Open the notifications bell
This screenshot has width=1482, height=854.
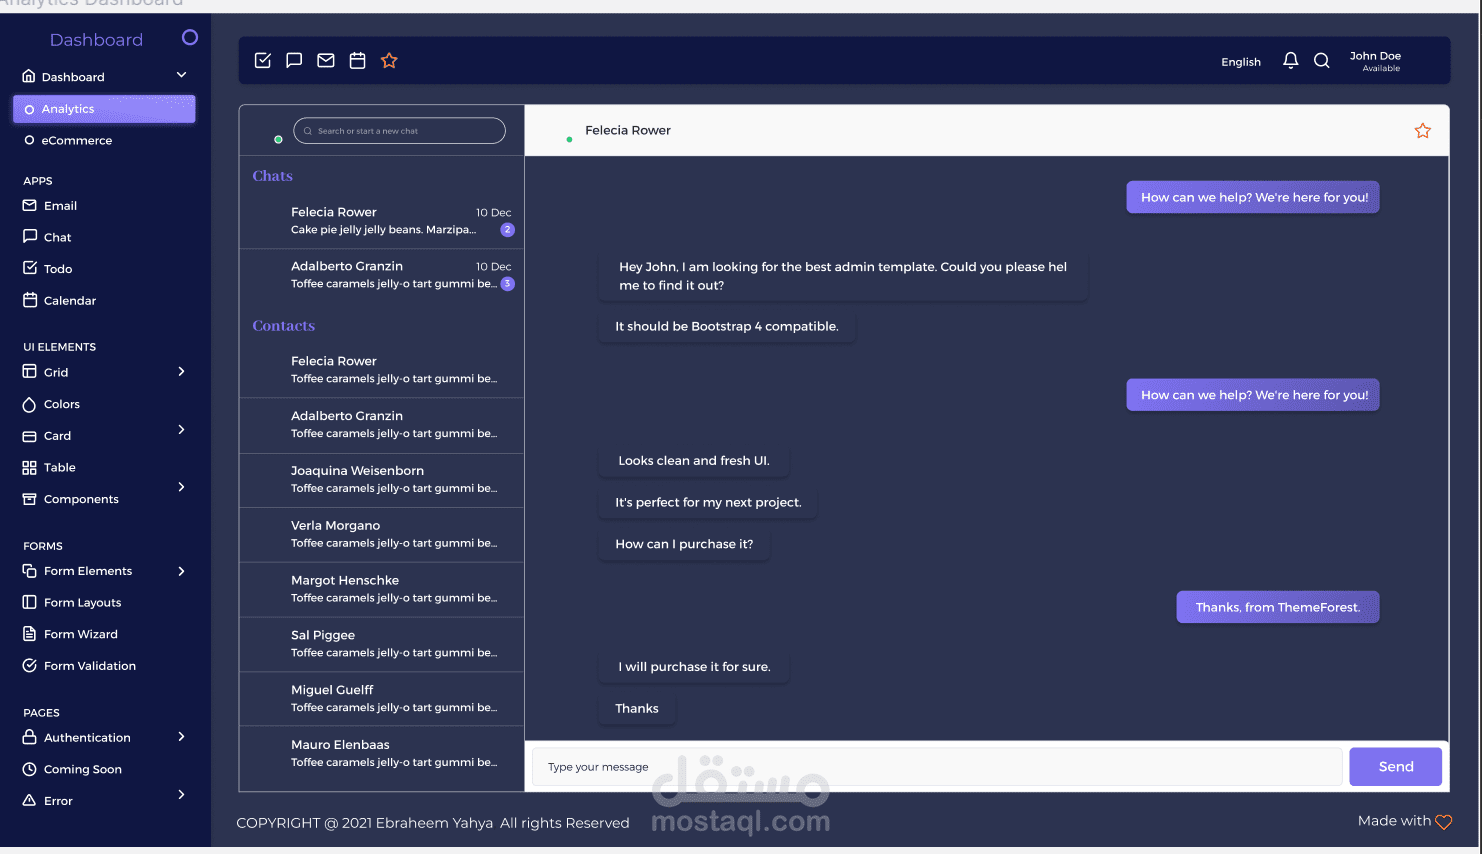[1290, 60]
